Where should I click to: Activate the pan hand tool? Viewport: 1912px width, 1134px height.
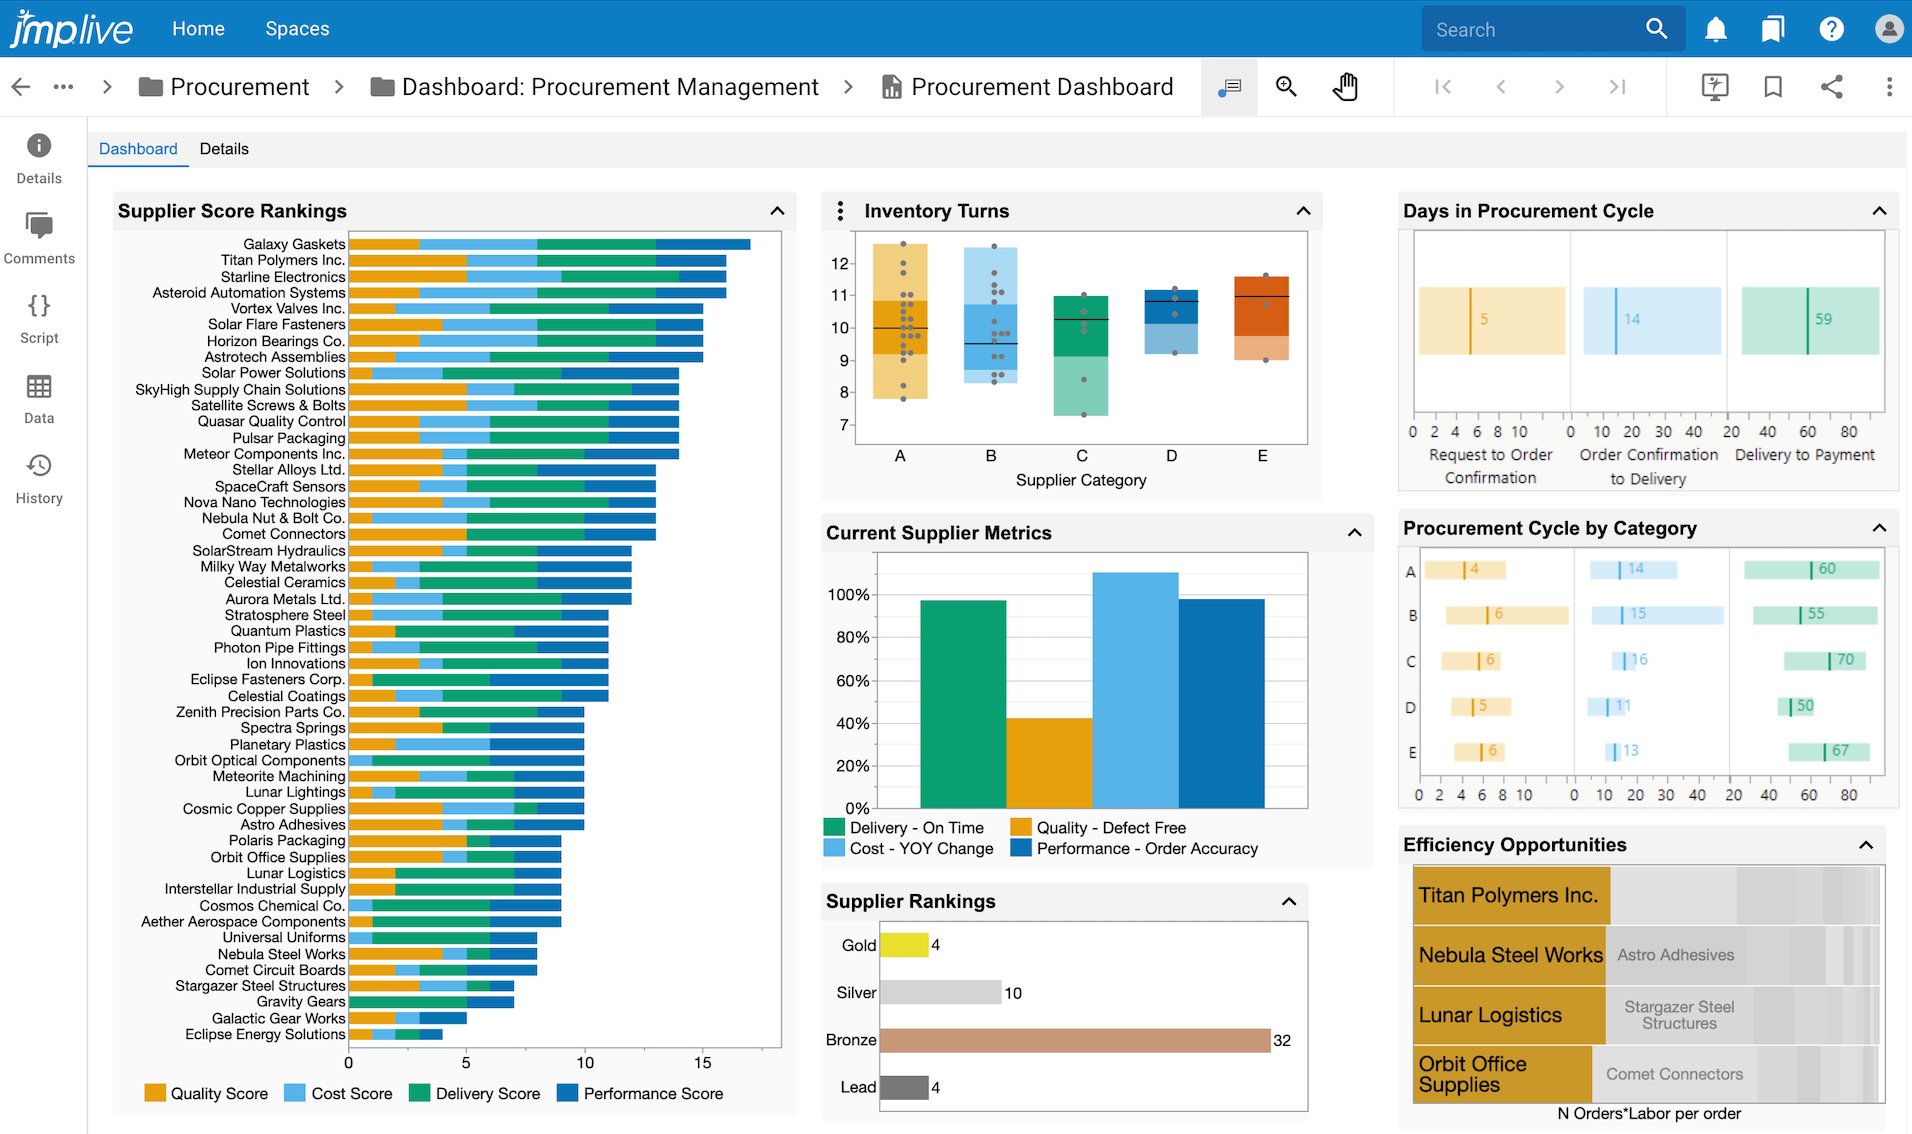1345,87
